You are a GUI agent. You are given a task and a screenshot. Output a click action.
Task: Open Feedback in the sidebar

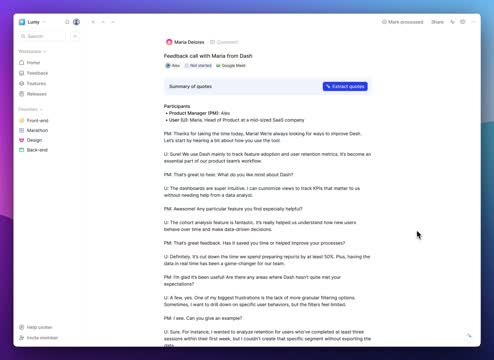coord(37,73)
